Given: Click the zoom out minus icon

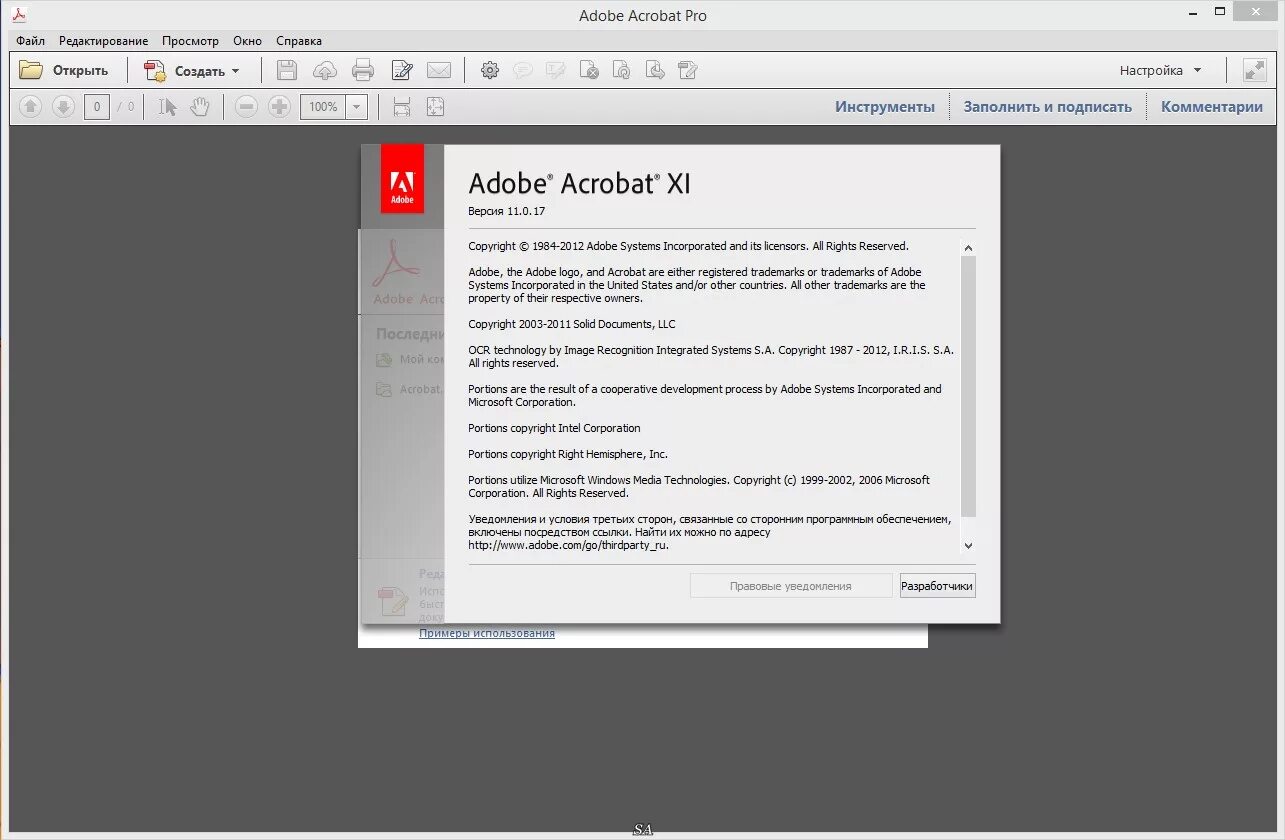Looking at the screenshot, I should tap(247, 106).
